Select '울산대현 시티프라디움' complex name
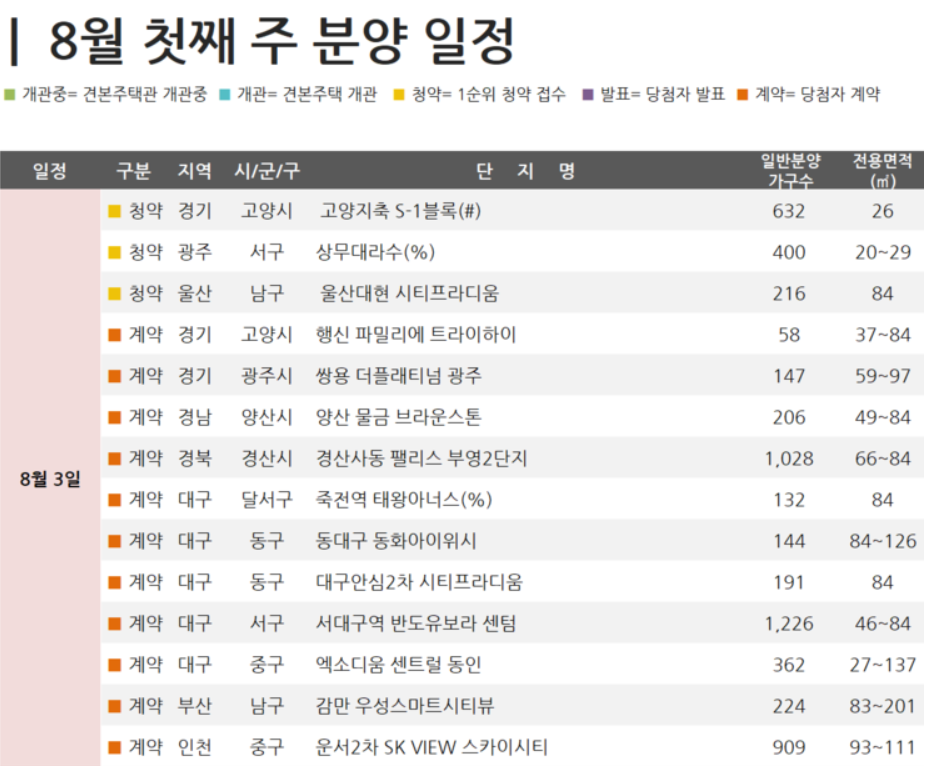Screen dimensions: 925x766 409,293
